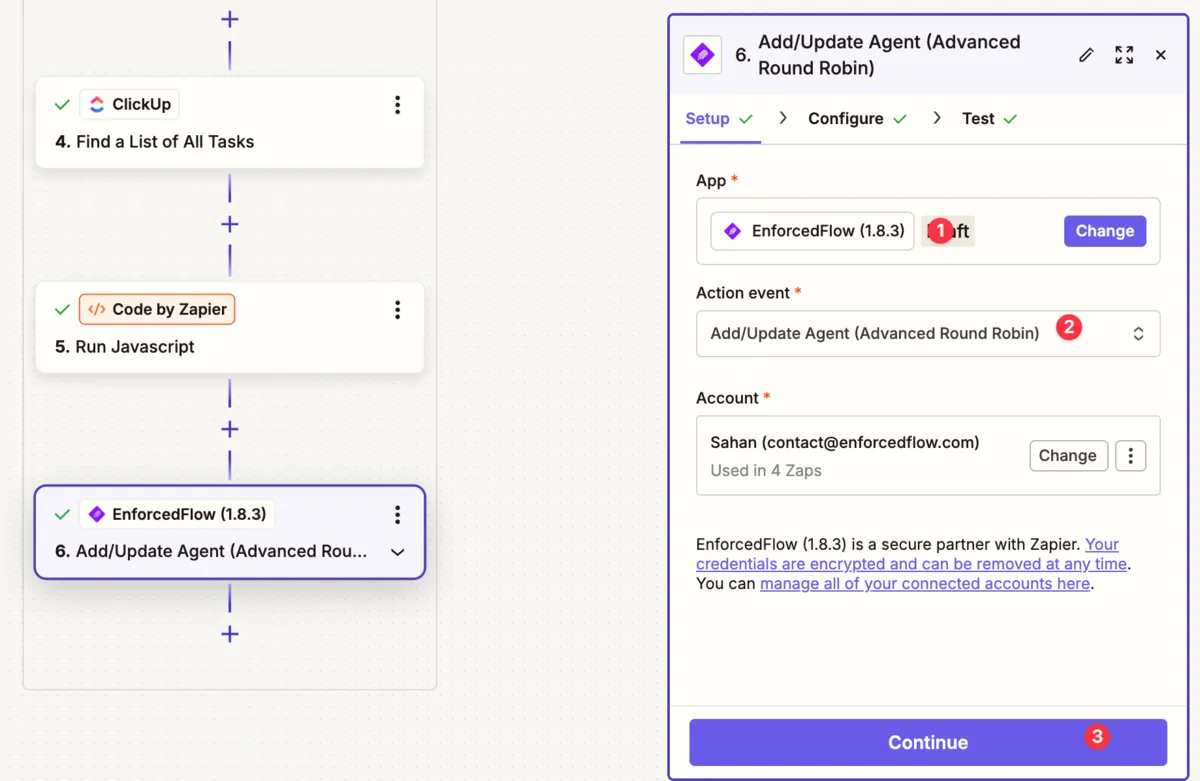Add a step with the plus icon below step 6
The width and height of the screenshot is (1200, 781).
pyautogui.click(x=229, y=634)
